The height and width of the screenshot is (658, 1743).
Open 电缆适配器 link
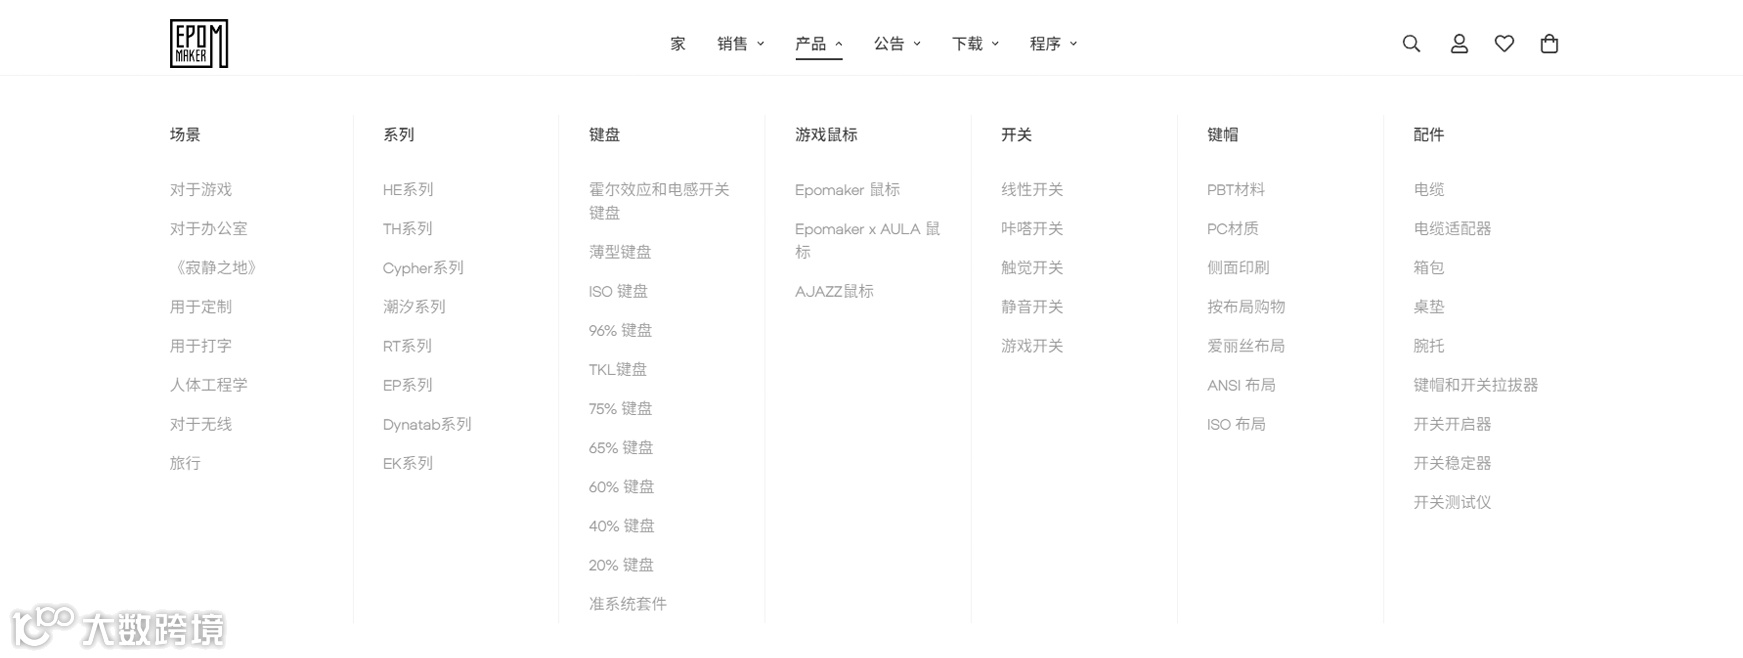tap(1452, 229)
